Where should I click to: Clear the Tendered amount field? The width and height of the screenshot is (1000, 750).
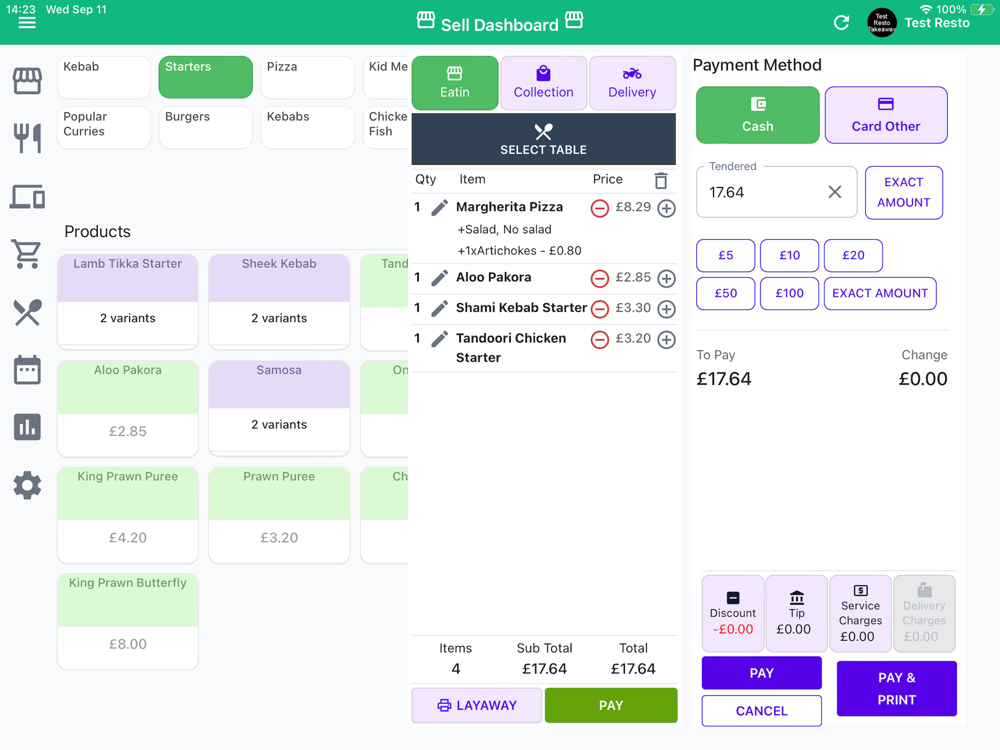pos(834,192)
